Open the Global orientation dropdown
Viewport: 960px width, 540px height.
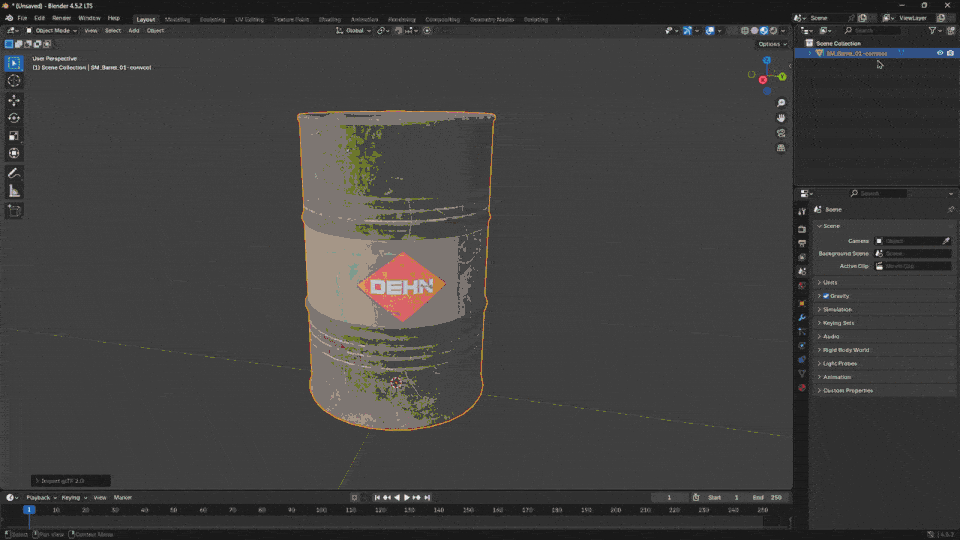(354, 31)
